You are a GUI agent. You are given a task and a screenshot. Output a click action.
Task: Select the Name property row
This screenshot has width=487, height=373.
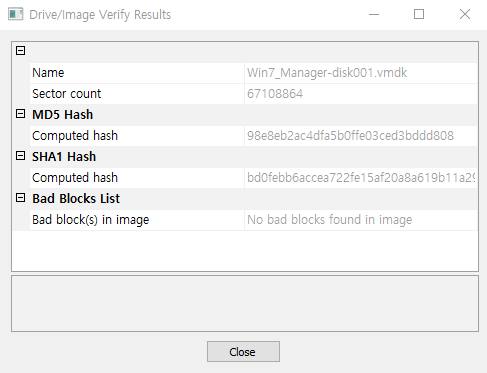click(253, 73)
